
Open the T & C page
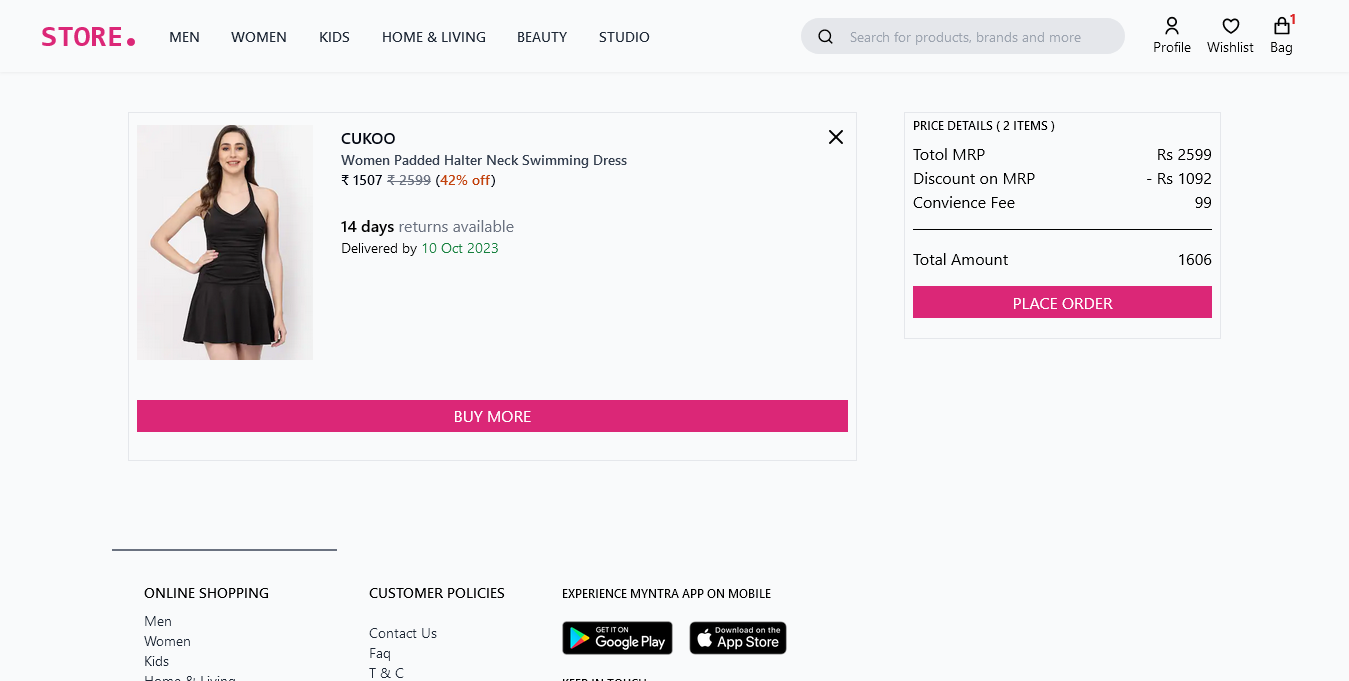(386, 673)
